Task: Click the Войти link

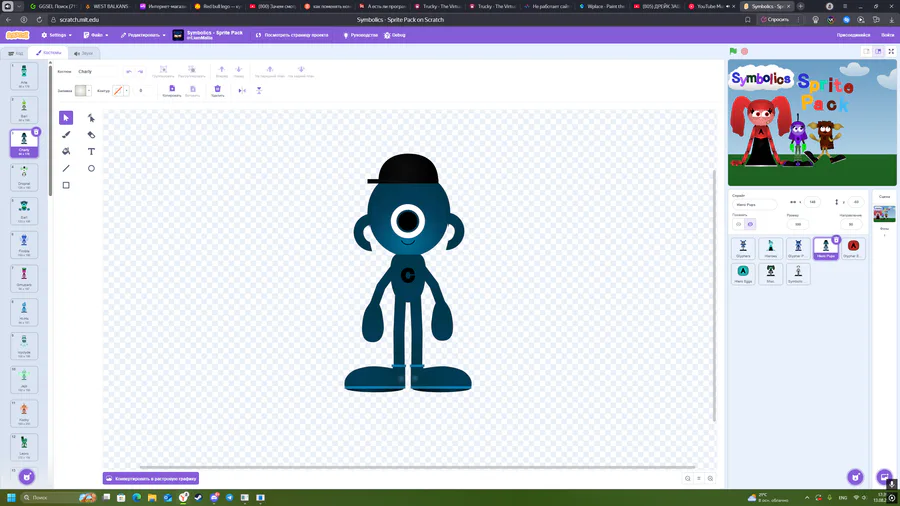Action: coord(887,35)
